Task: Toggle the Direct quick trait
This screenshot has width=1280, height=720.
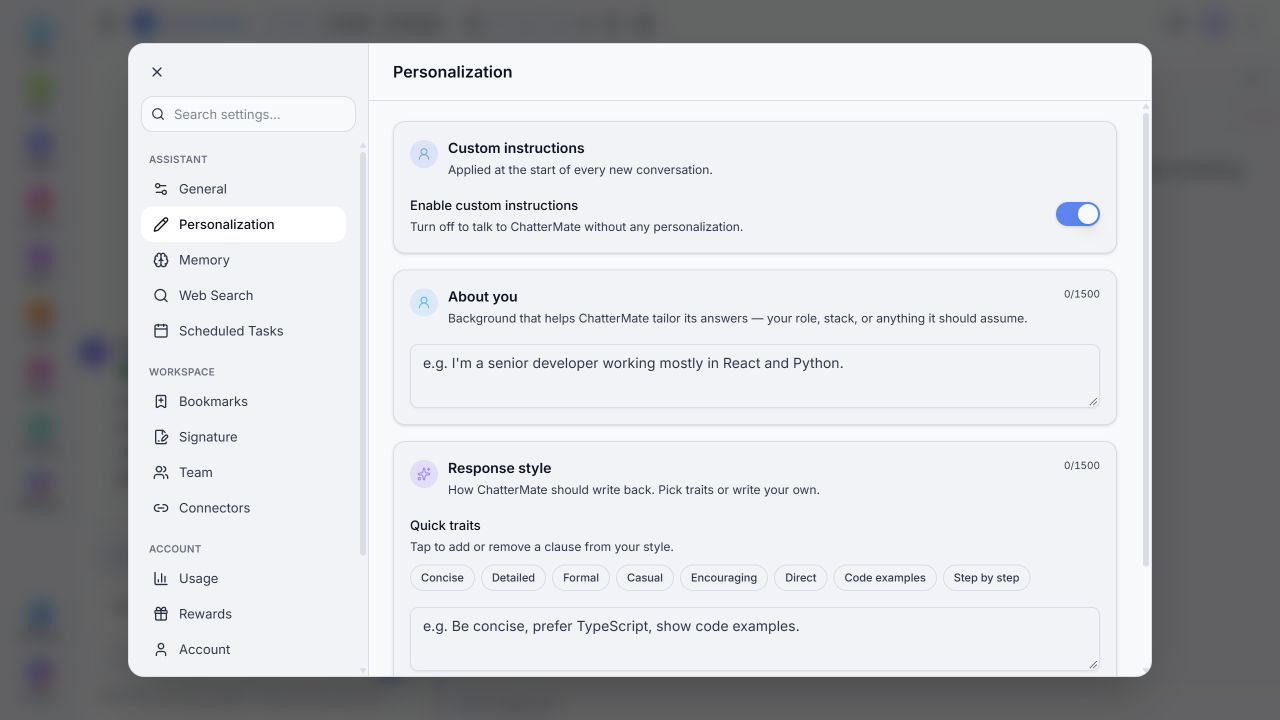Action: (x=801, y=578)
